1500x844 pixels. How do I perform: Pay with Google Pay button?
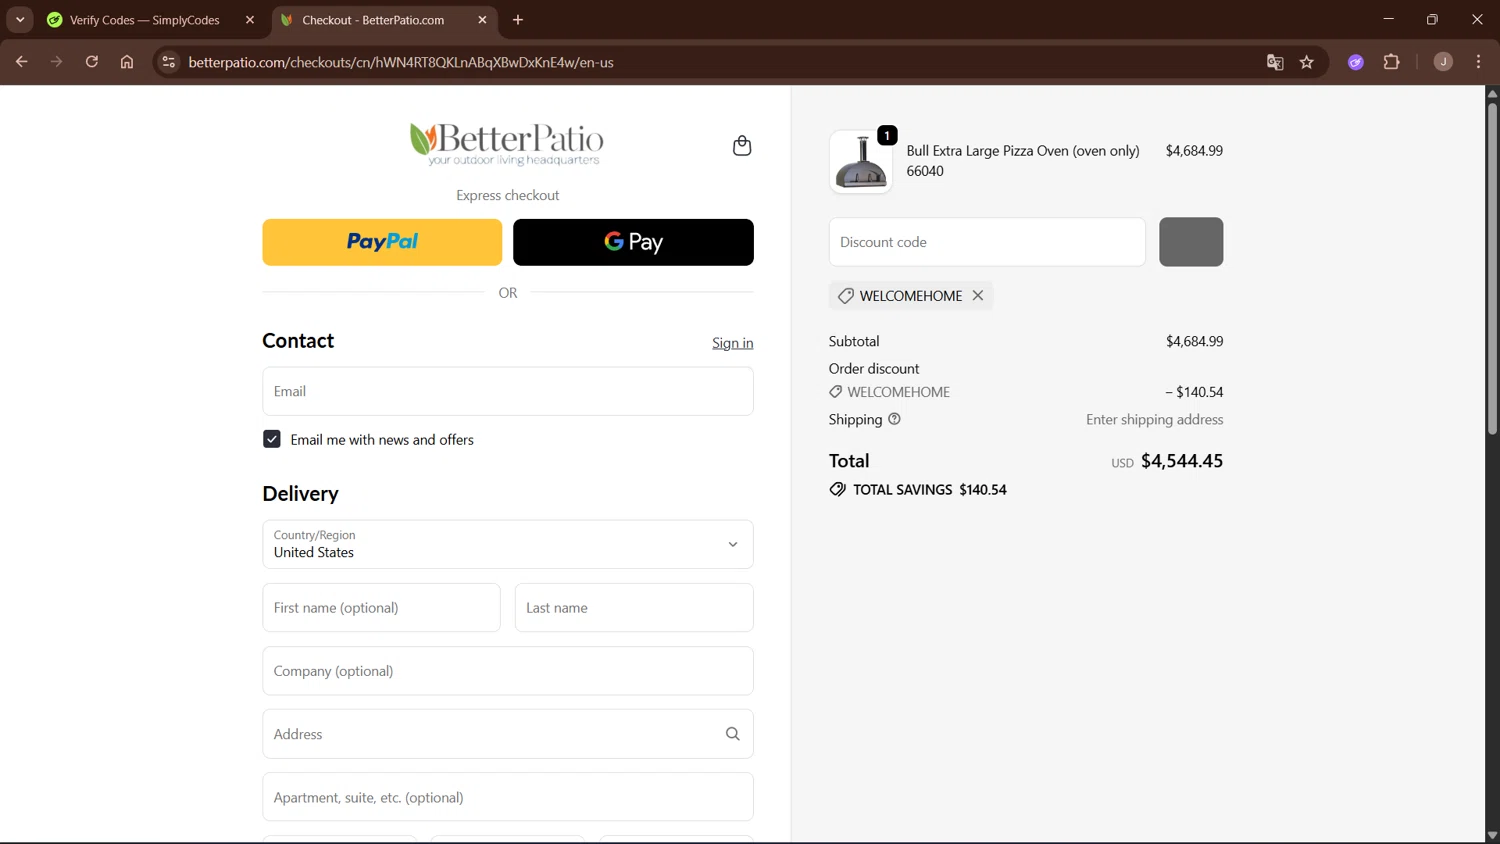[x=633, y=242]
